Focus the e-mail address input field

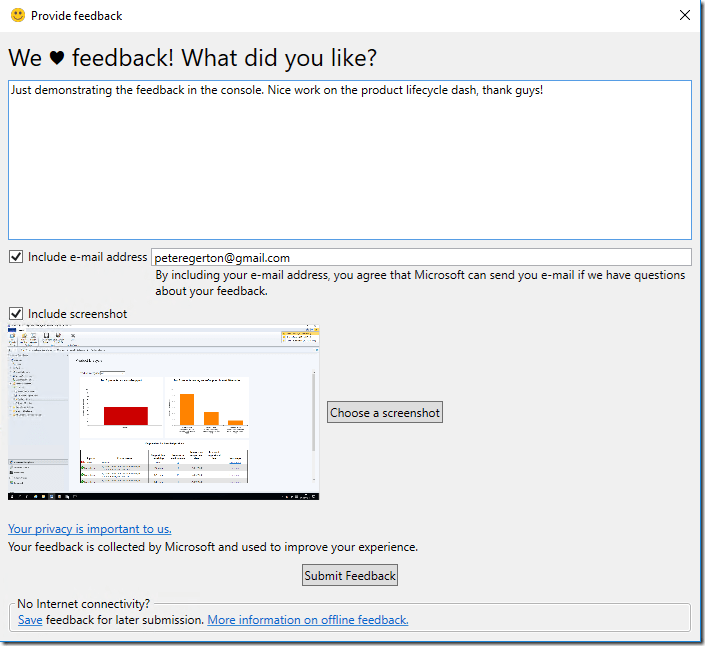[x=420, y=258]
